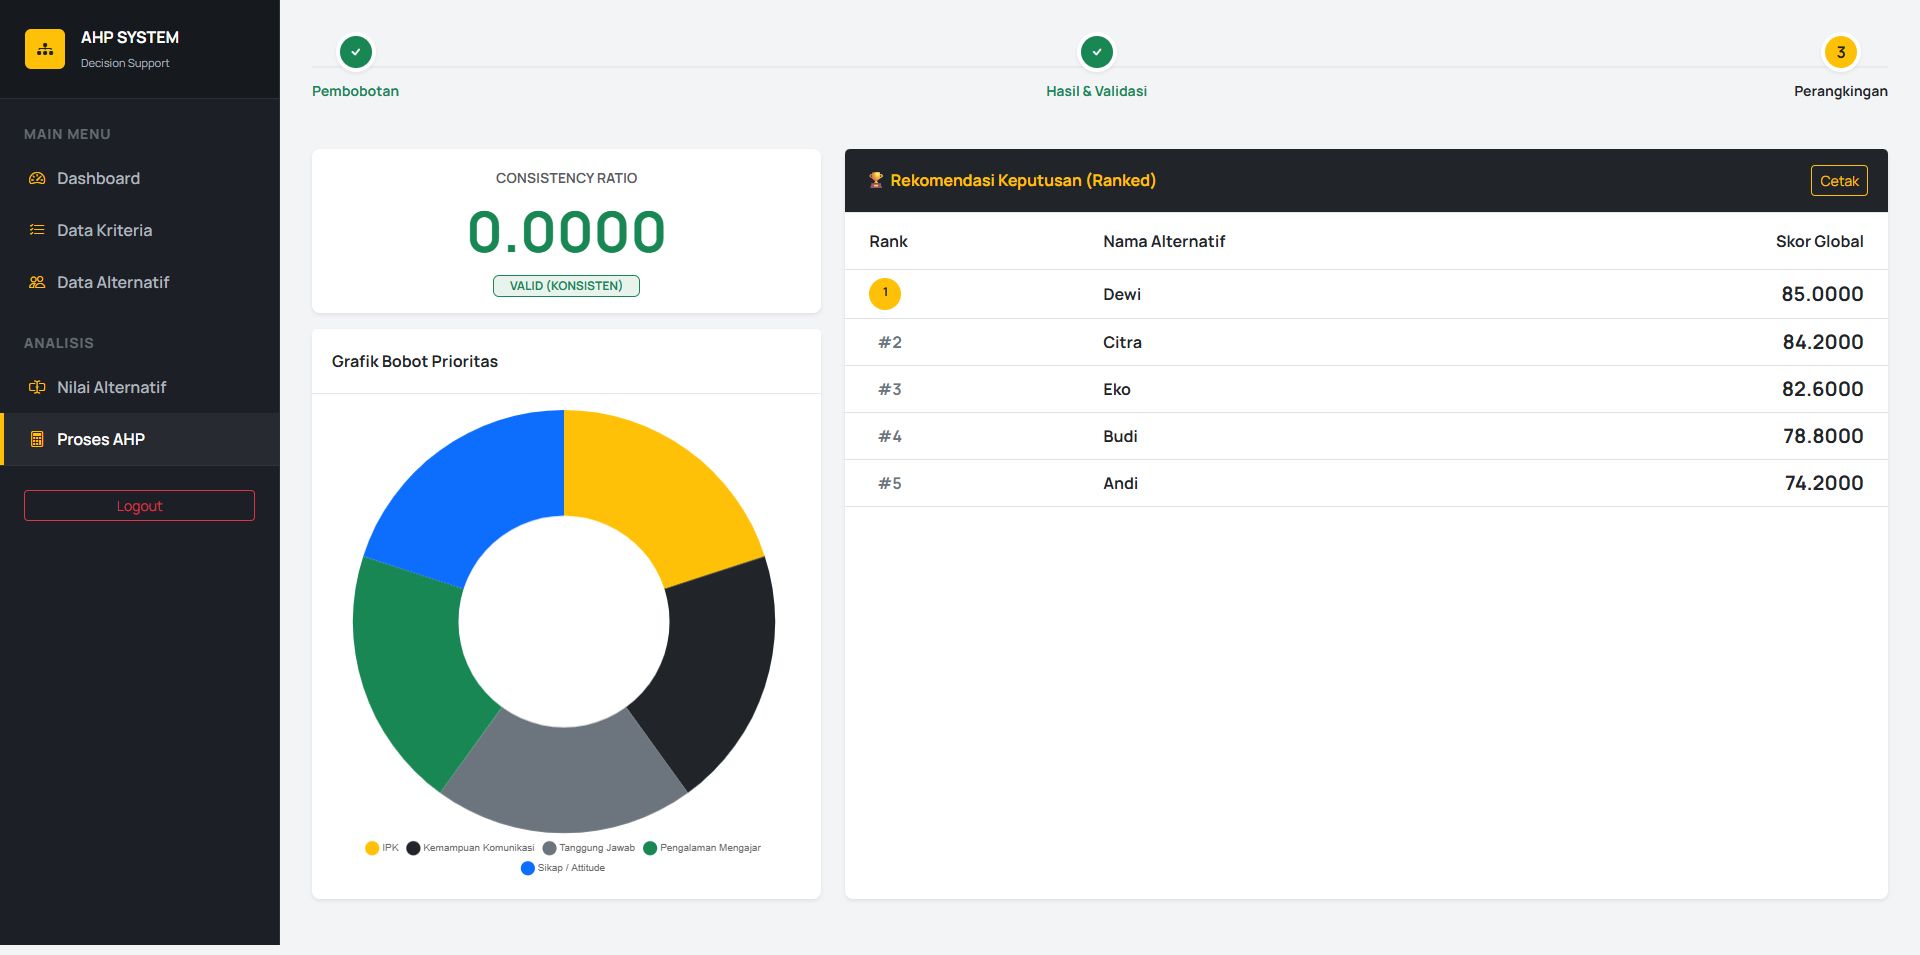Open the Data Alternatif menu item
Viewport: 1920px width, 955px height.
pos(112,282)
